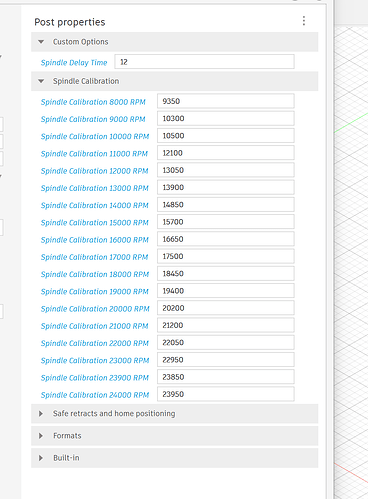Click the Spindle Calibration 23900 RPM label
This screenshot has width=368, height=499.
(x=95, y=378)
